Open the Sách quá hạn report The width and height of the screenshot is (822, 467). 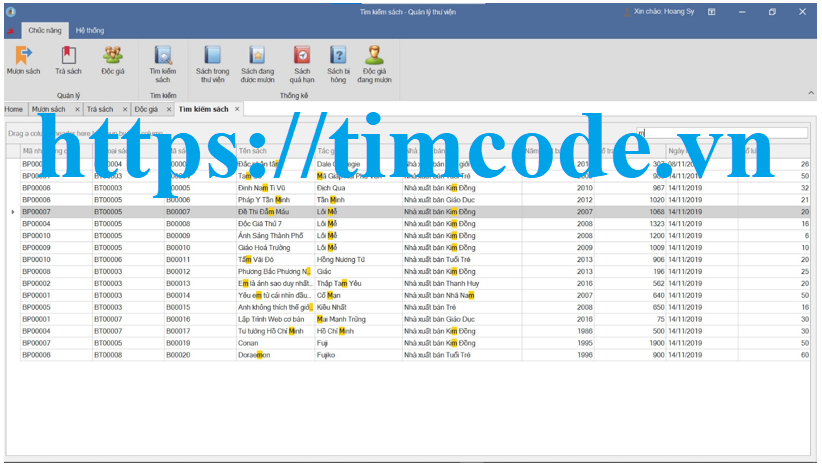tap(302, 65)
